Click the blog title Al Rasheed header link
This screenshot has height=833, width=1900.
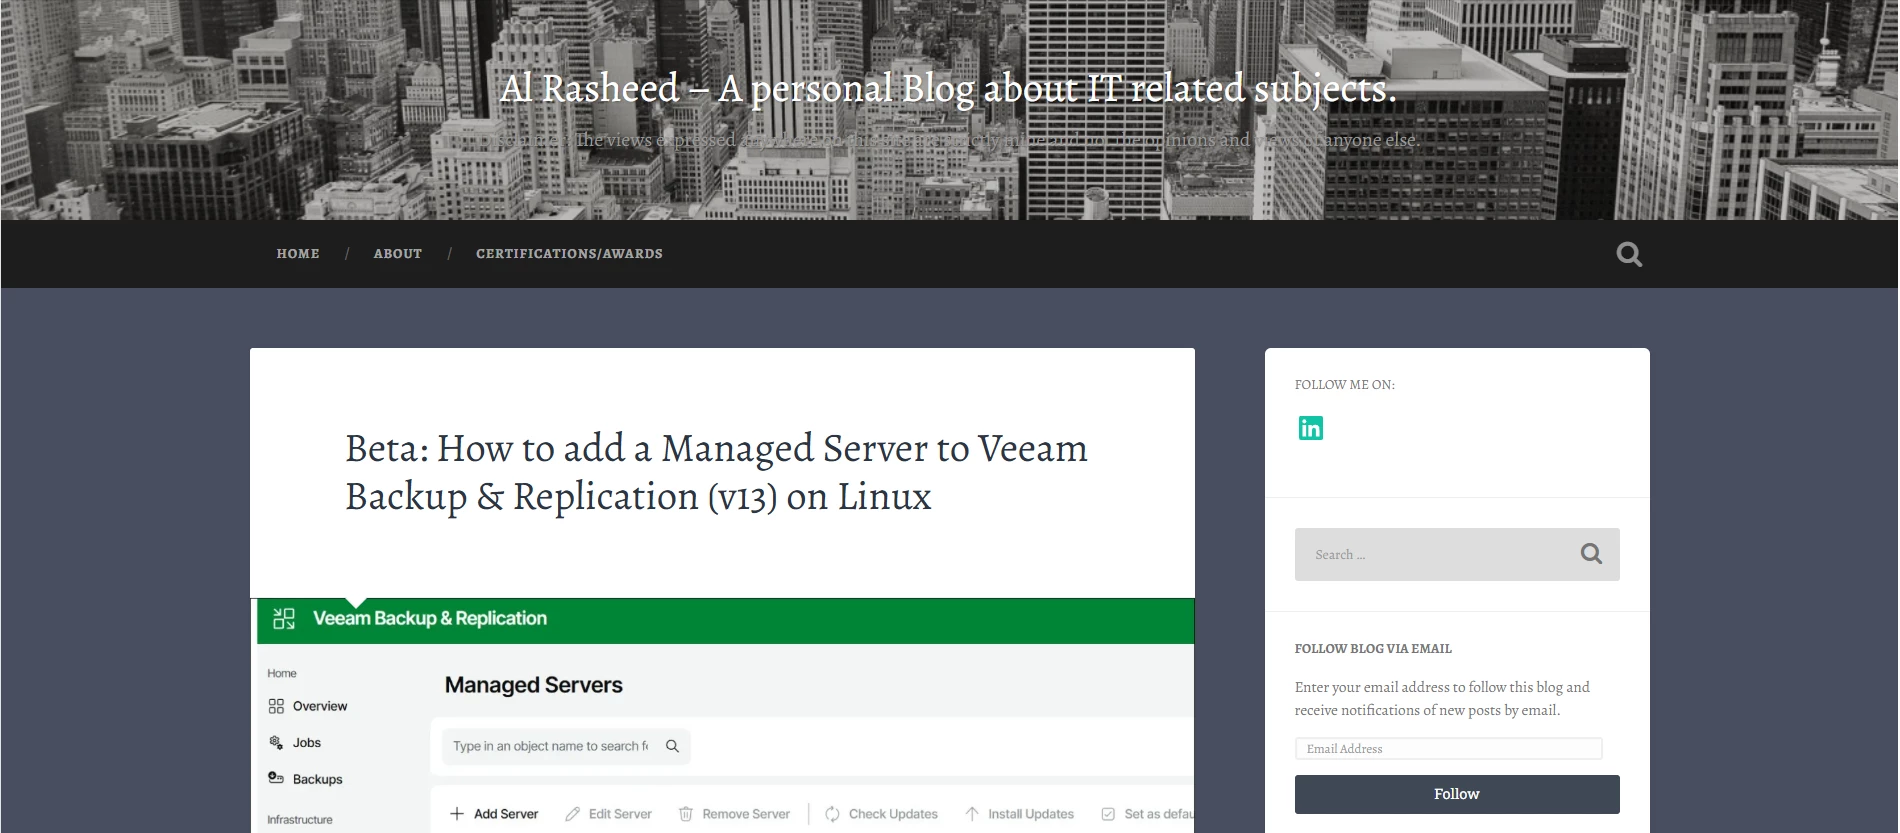tap(948, 89)
